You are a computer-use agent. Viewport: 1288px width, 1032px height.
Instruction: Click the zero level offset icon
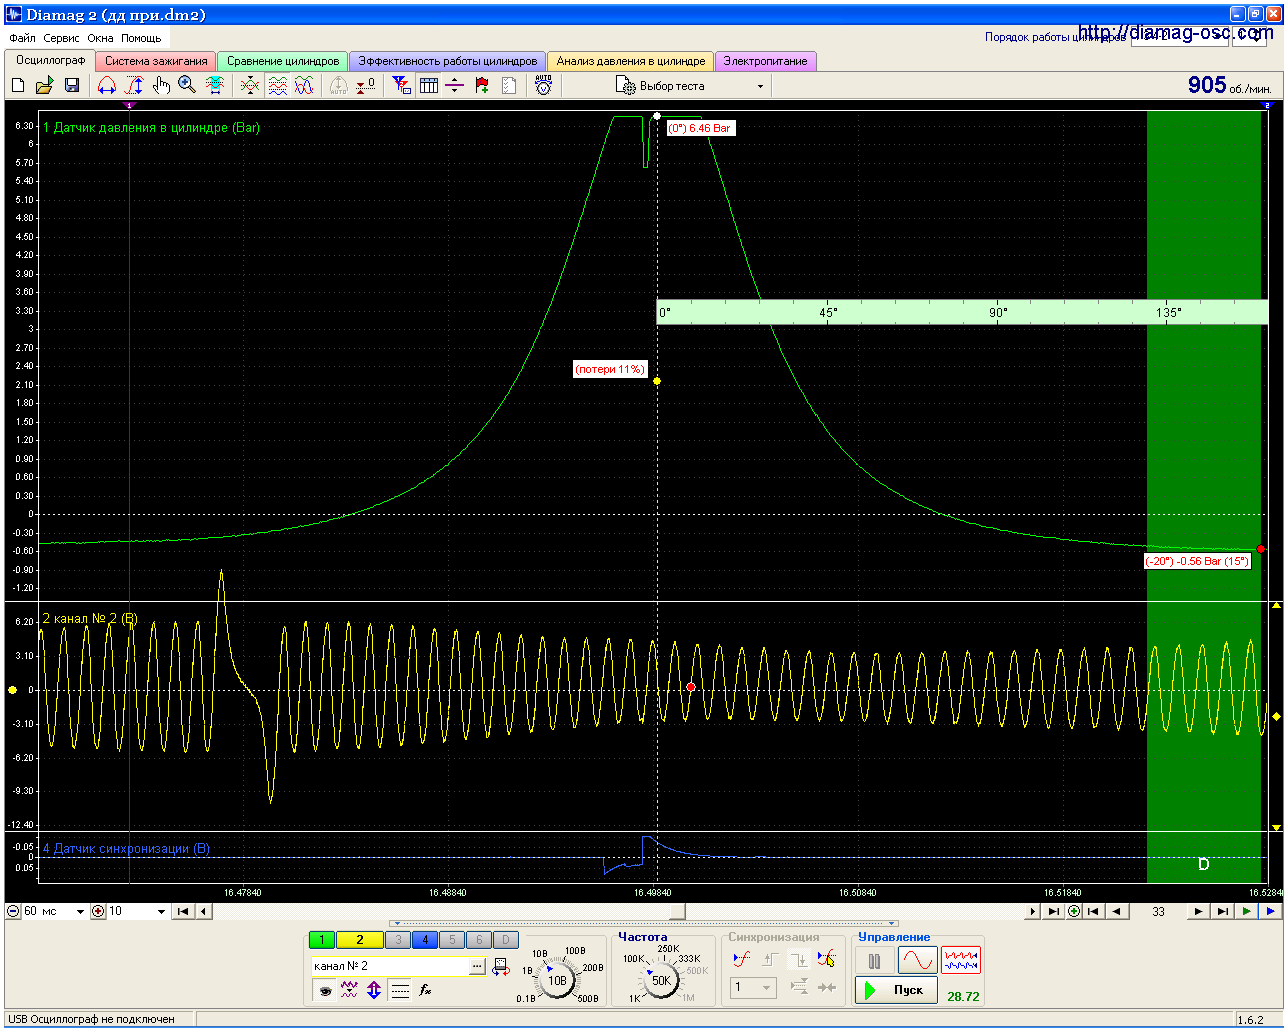(366, 86)
